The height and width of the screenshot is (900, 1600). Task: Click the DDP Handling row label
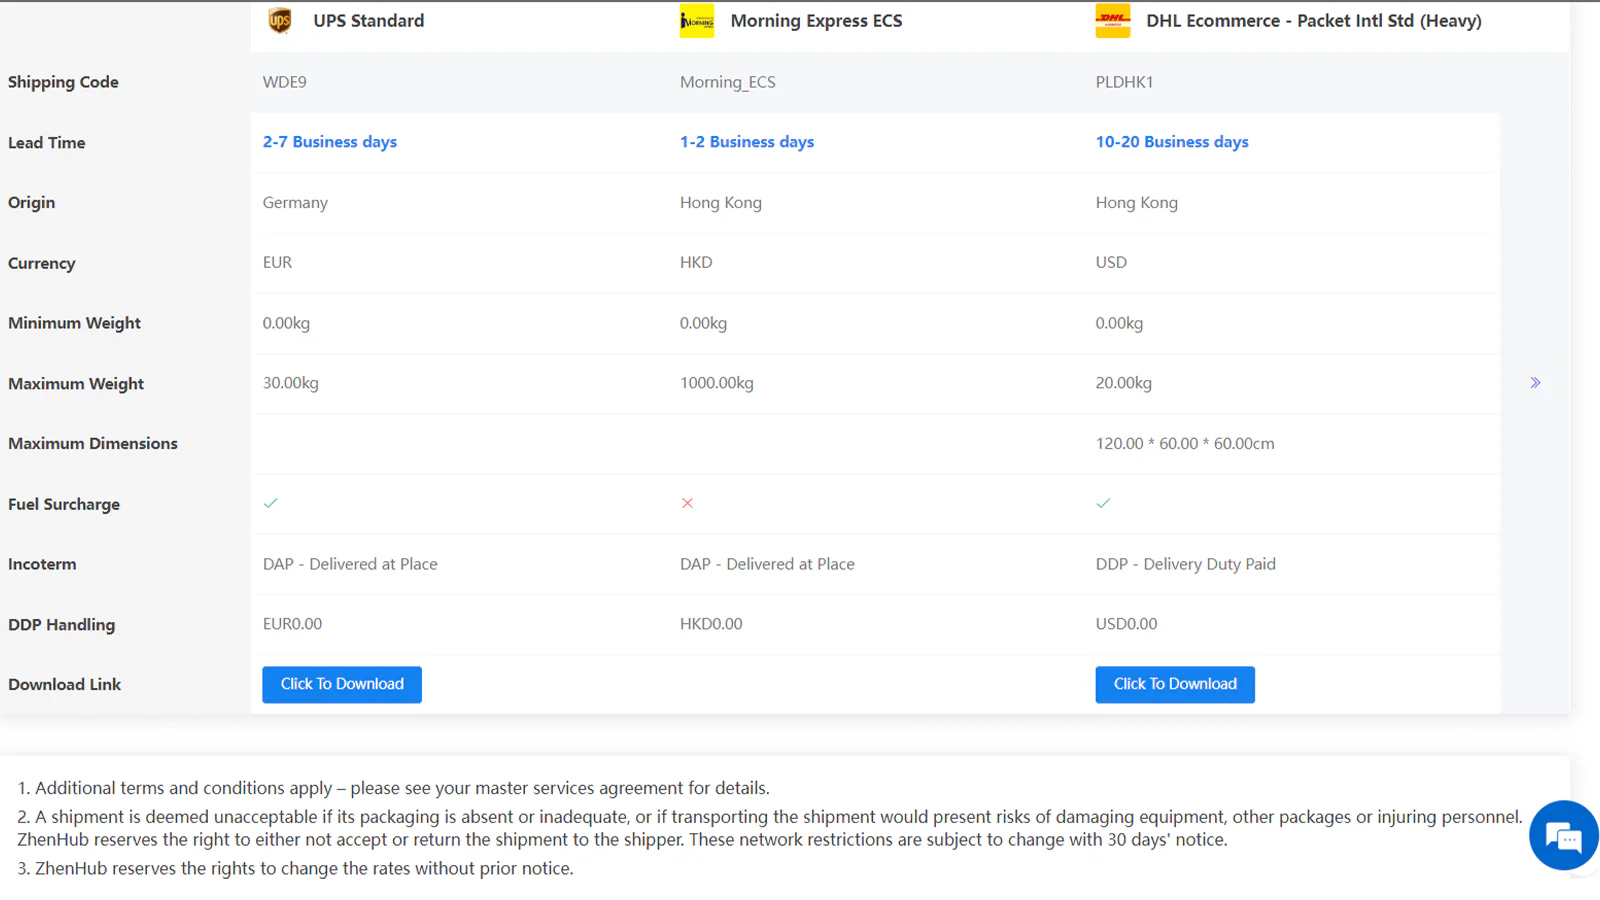click(x=62, y=625)
